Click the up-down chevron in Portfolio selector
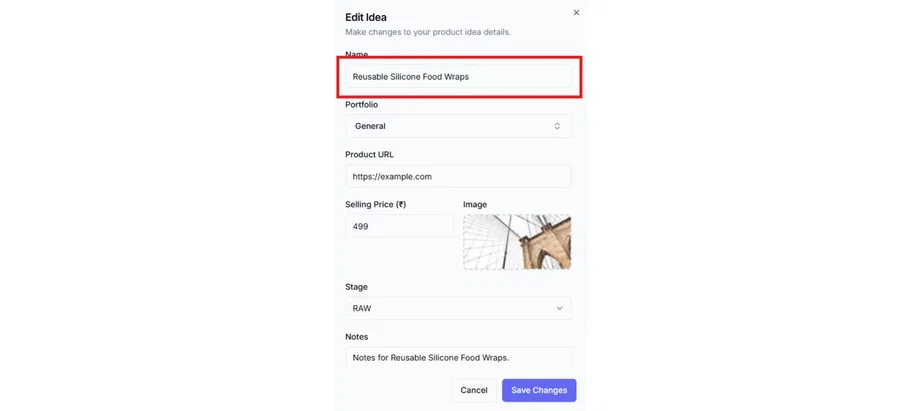The height and width of the screenshot is (411, 920). pyautogui.click(x=557, y=126)
